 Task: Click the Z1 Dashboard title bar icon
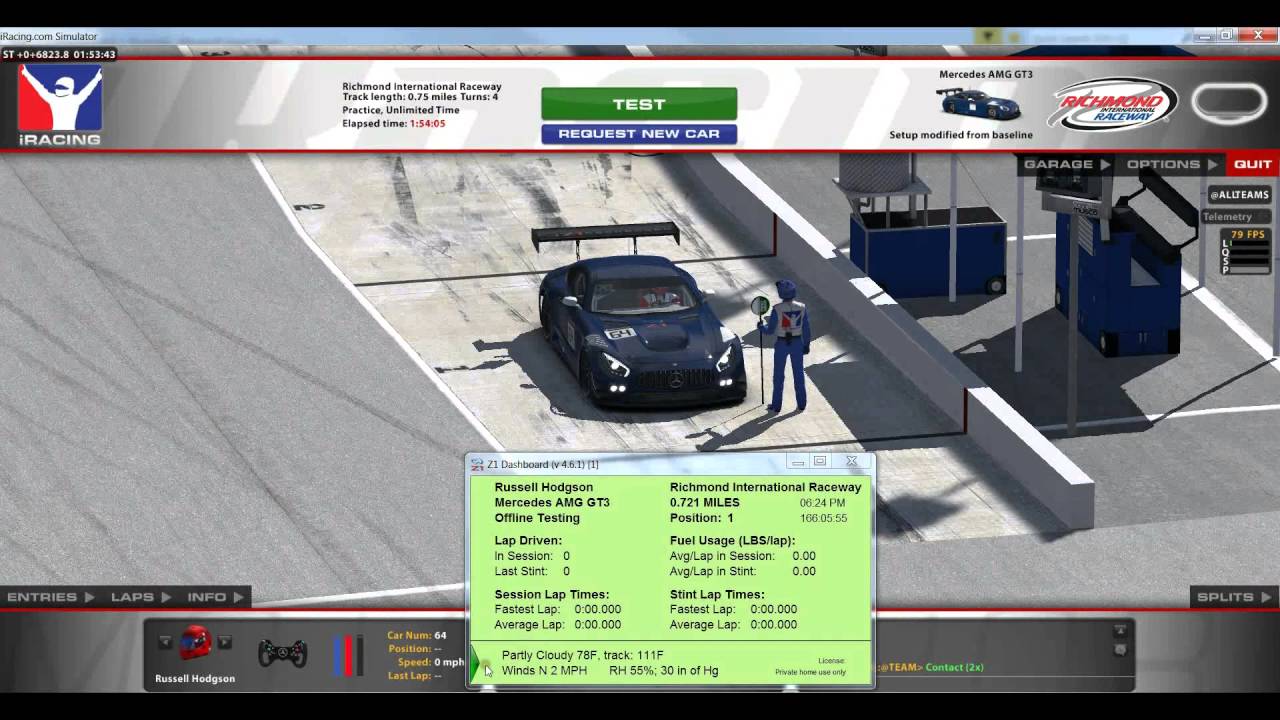(478, 464)
